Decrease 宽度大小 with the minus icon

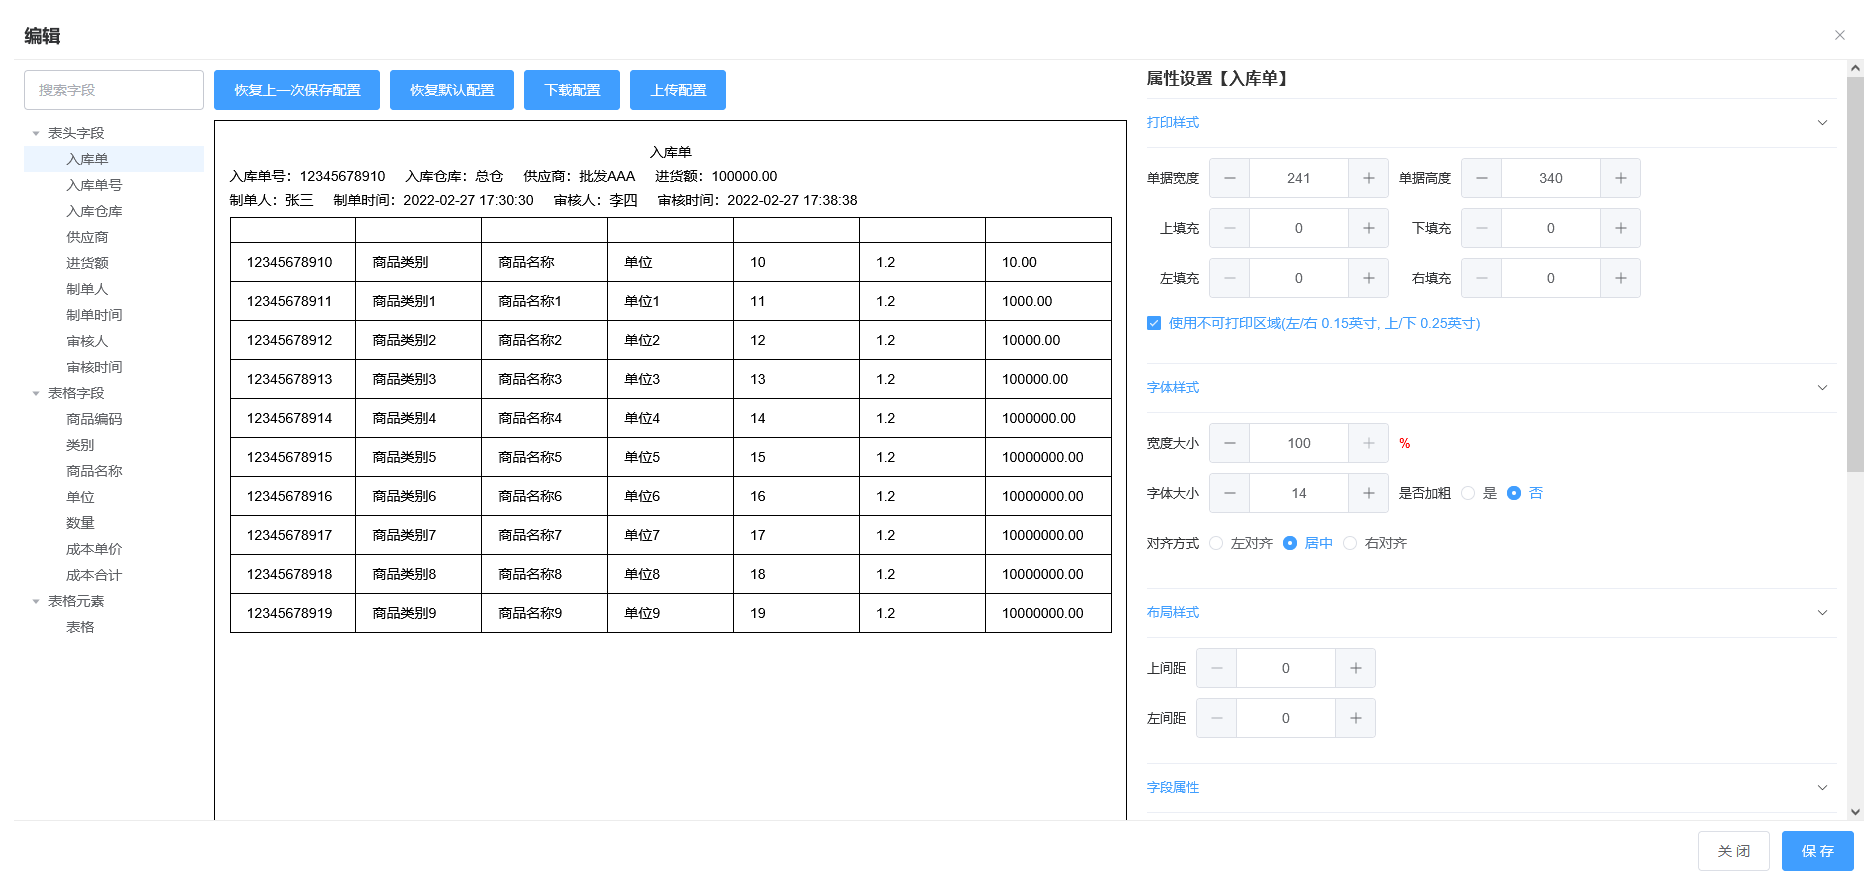[x=1229, y=443]
